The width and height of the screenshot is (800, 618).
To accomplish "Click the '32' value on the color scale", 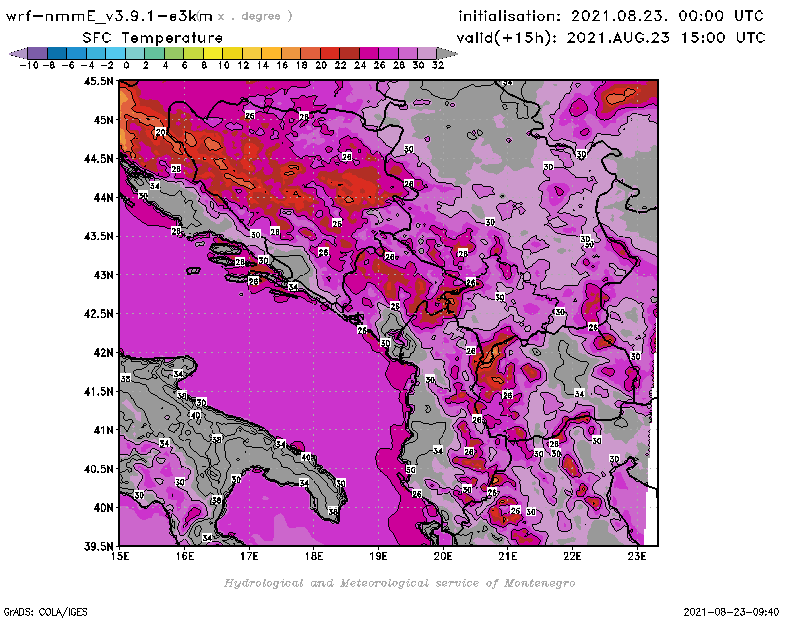I will coord(438,65).
